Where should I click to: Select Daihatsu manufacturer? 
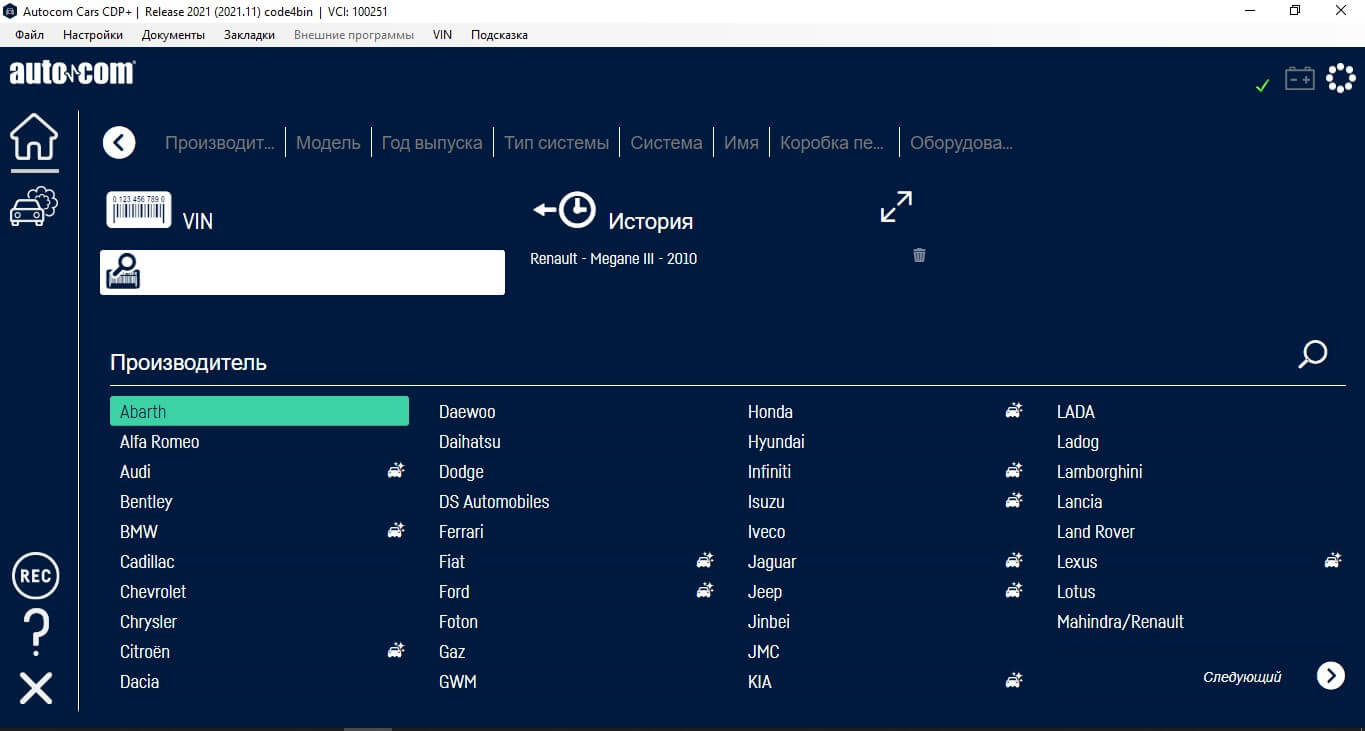tap(470, 441)
